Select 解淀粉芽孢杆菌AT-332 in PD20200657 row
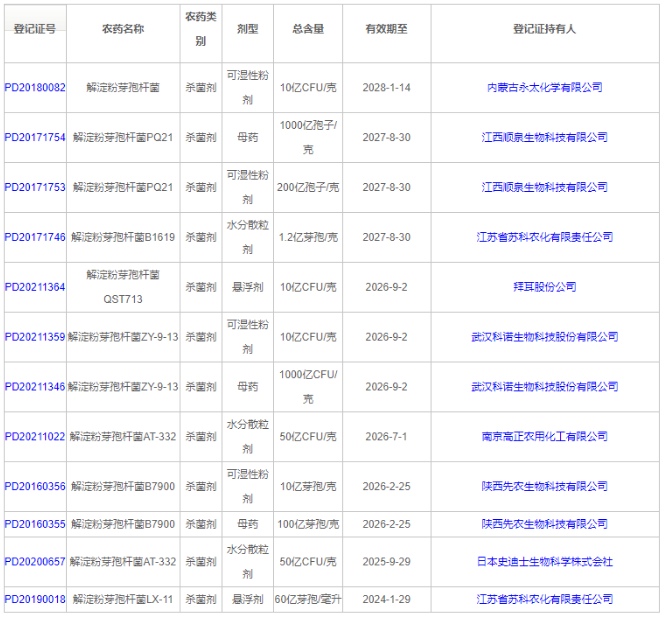This screenshot has width=664, height=618. (x=123, y=562)
